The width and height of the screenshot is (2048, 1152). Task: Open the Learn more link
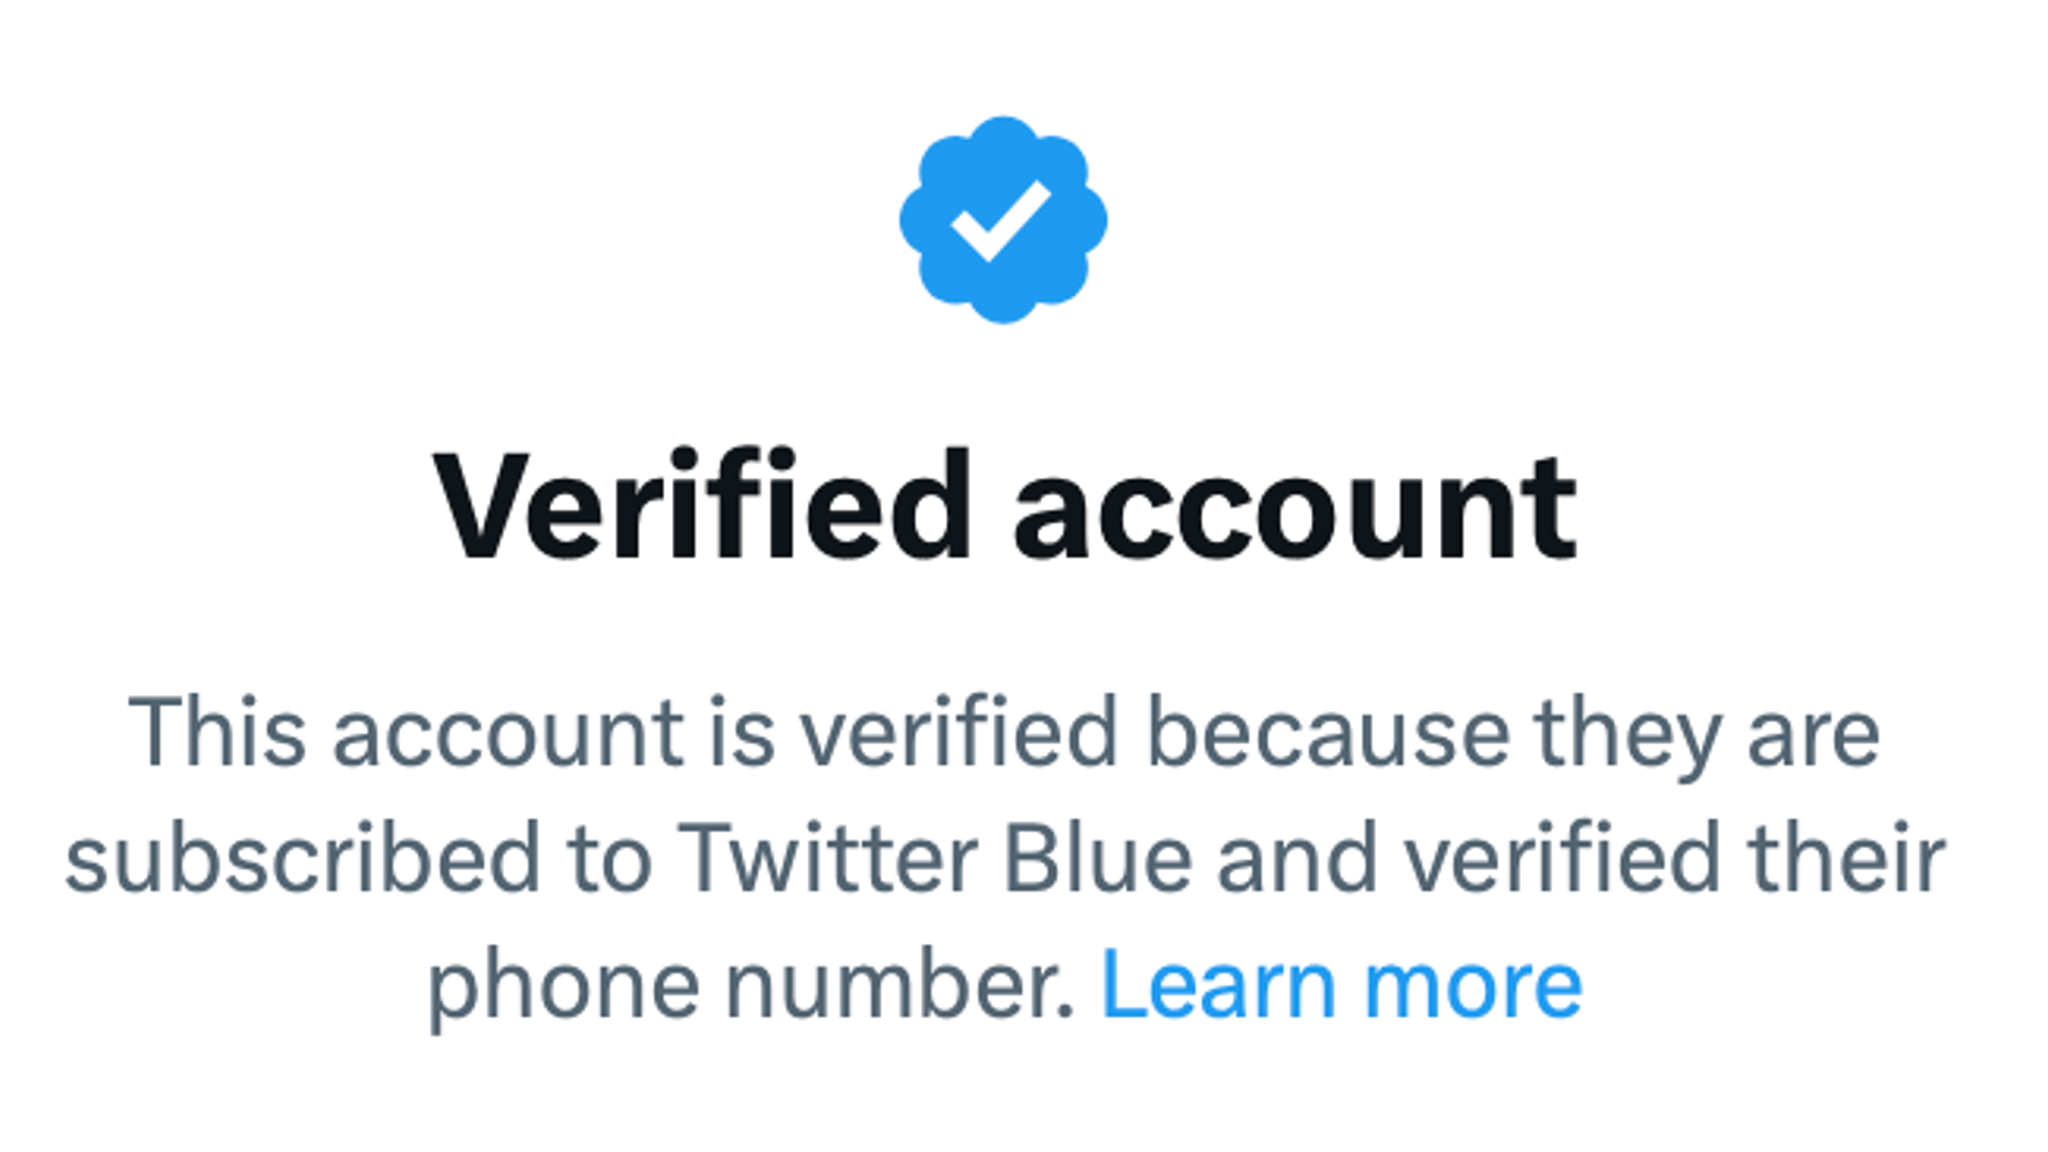[x=1341, y=985]
